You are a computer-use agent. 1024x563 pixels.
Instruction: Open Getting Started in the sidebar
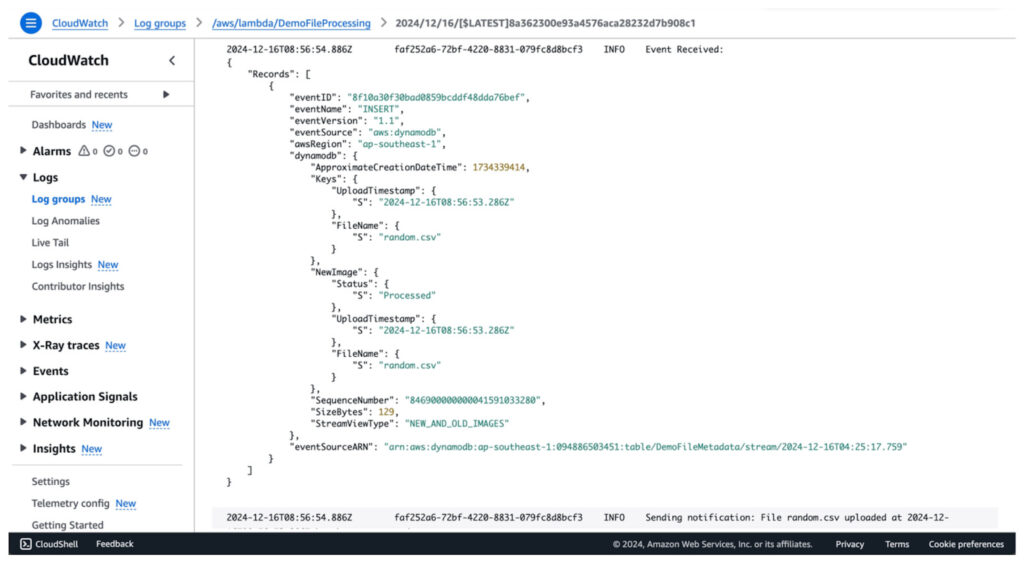coord(67,525)
